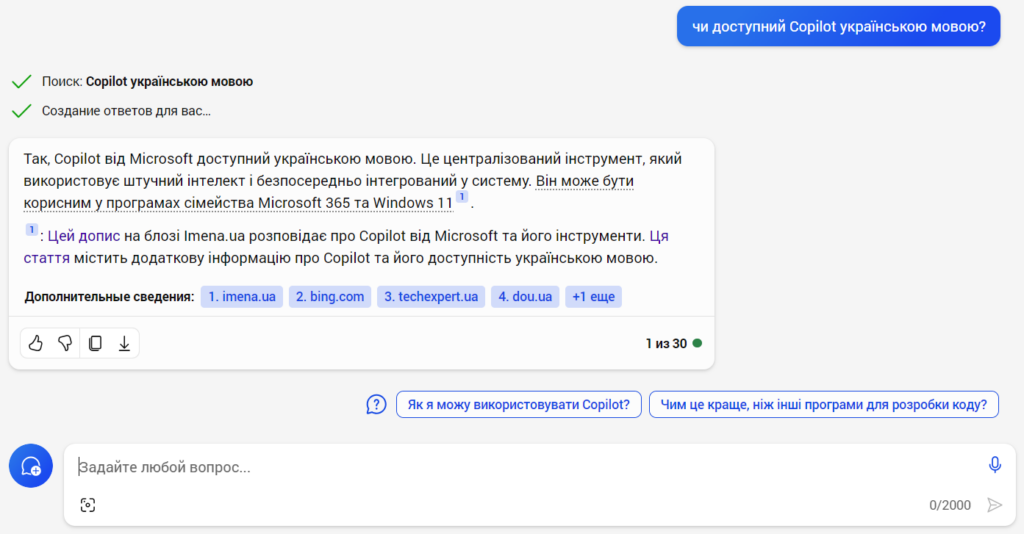The width and height of the screenshot is (1024, 534).
Task: Click the '0/2000' character counter
Action: point(950,505)
